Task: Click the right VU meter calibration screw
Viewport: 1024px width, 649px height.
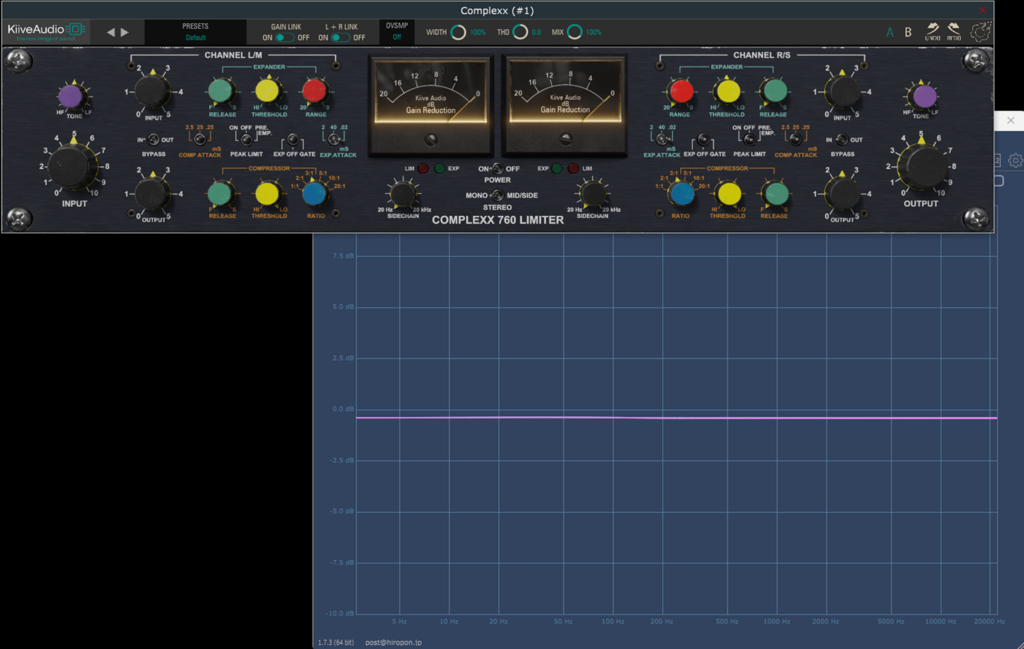Action: pos(566,138)
